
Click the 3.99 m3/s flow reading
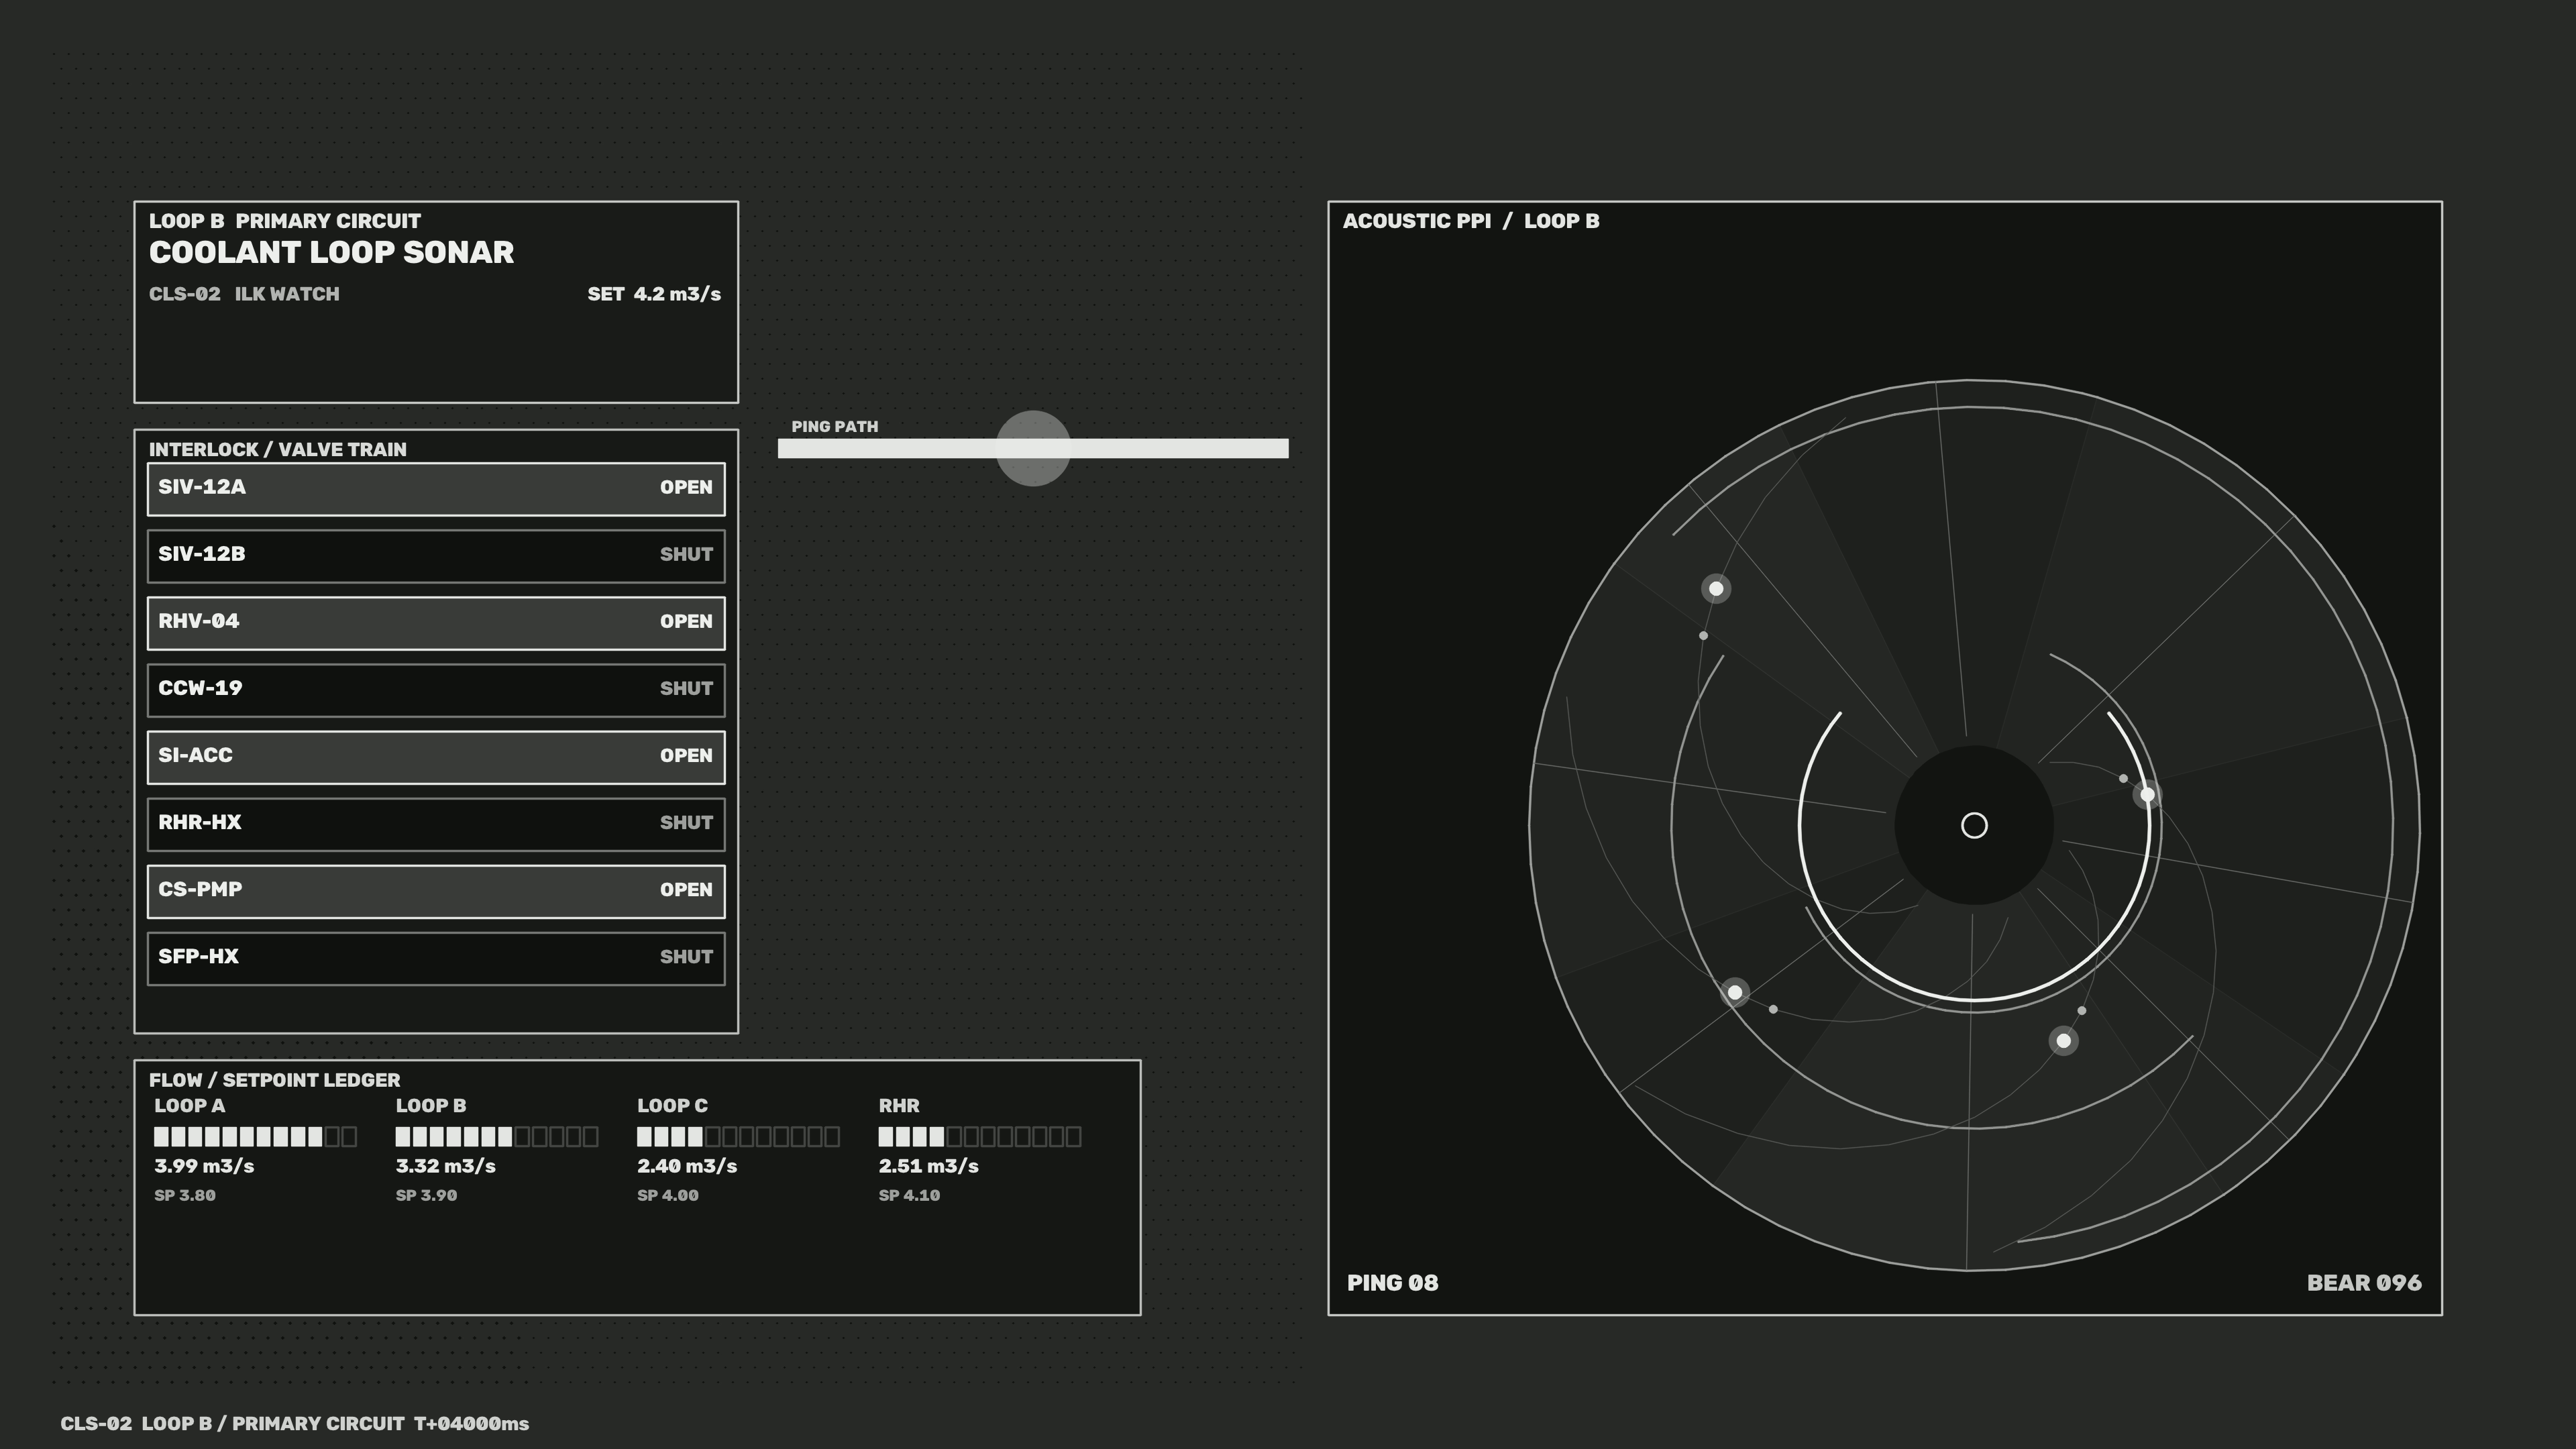[204, 1166]
